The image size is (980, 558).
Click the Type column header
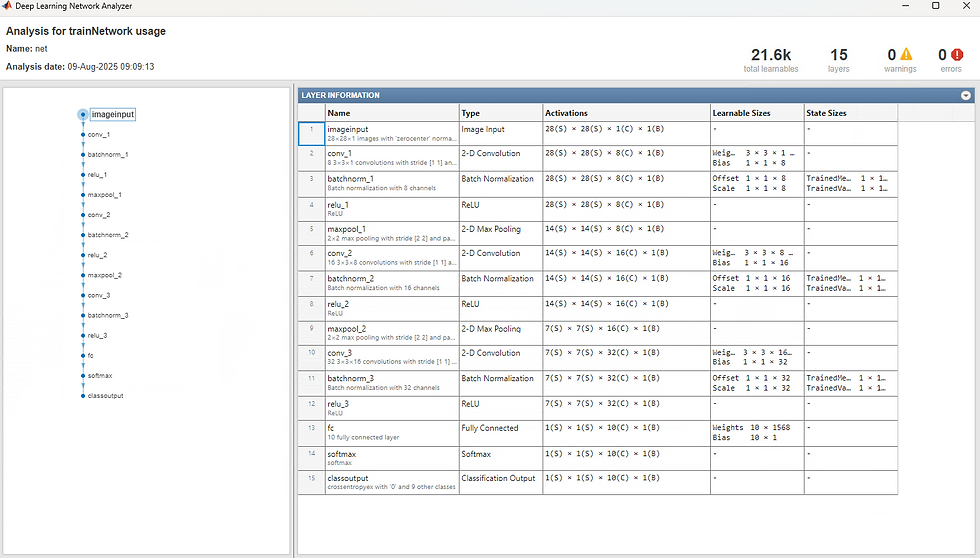coord(501,113)
